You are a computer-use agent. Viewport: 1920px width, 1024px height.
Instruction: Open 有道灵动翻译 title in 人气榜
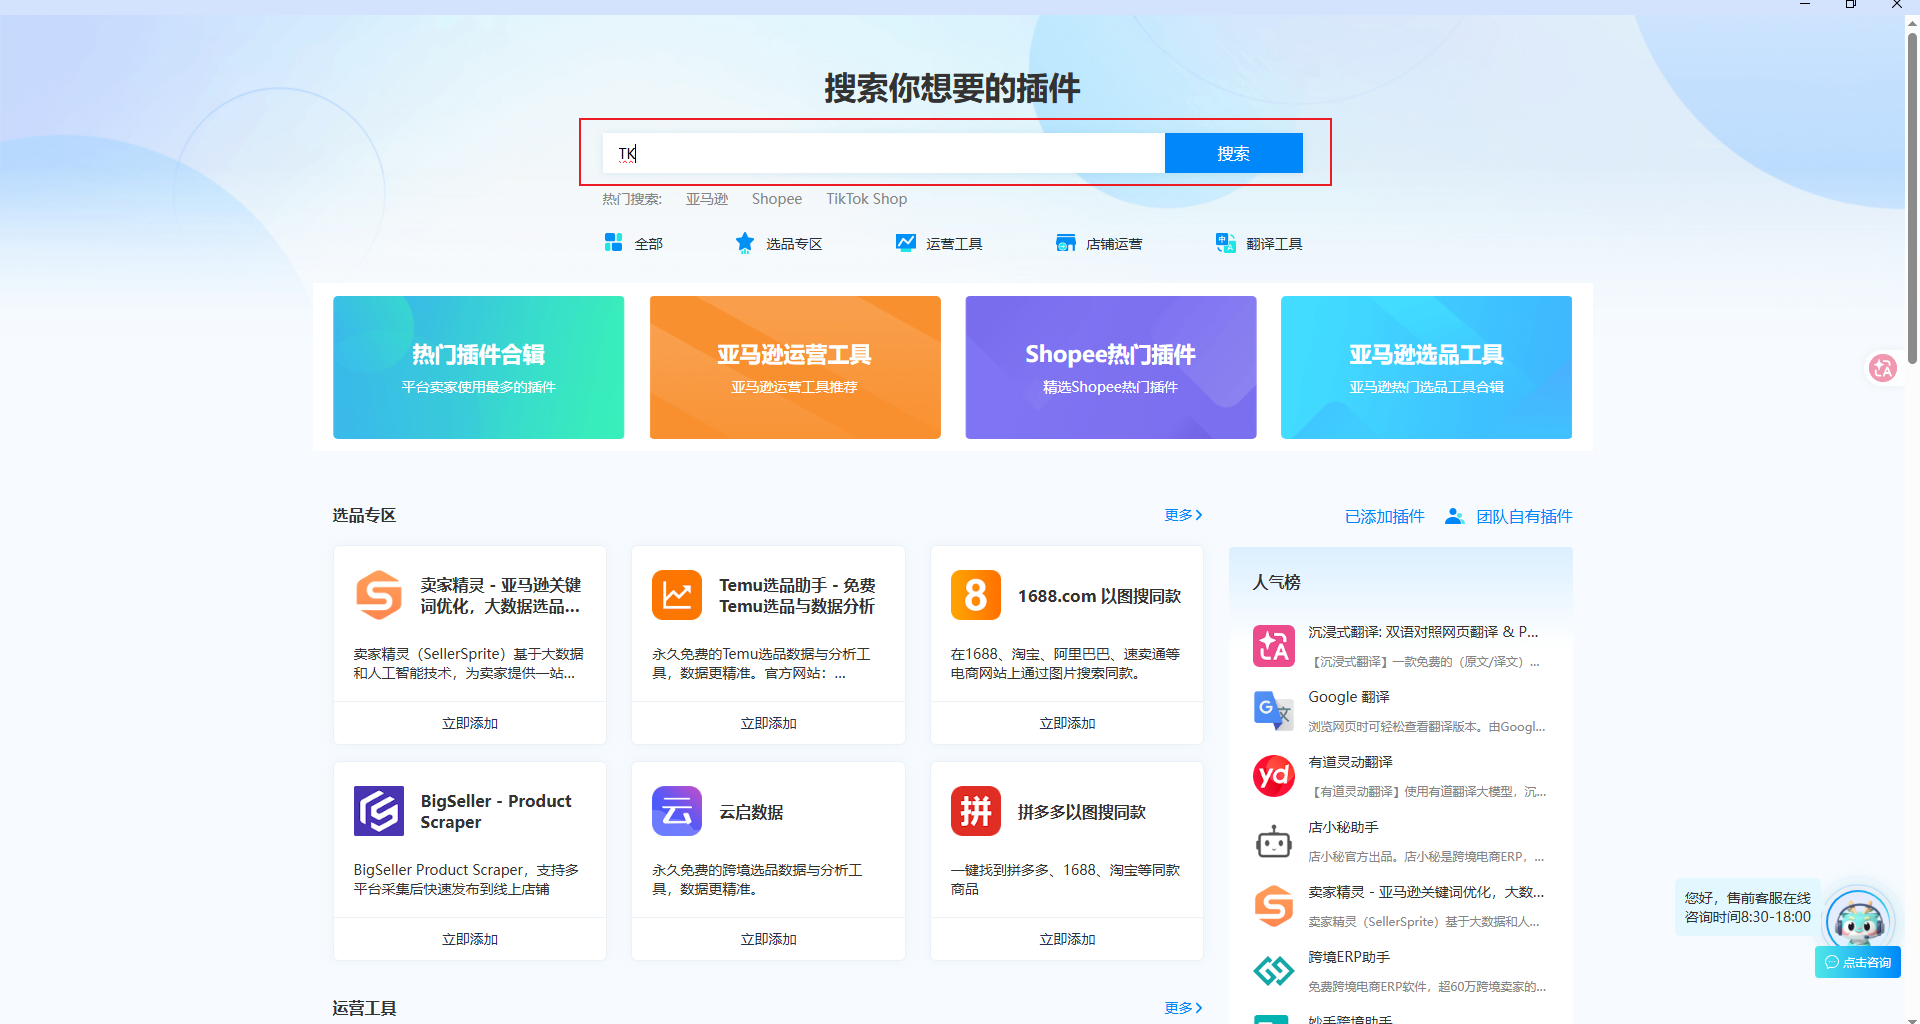1350,762
